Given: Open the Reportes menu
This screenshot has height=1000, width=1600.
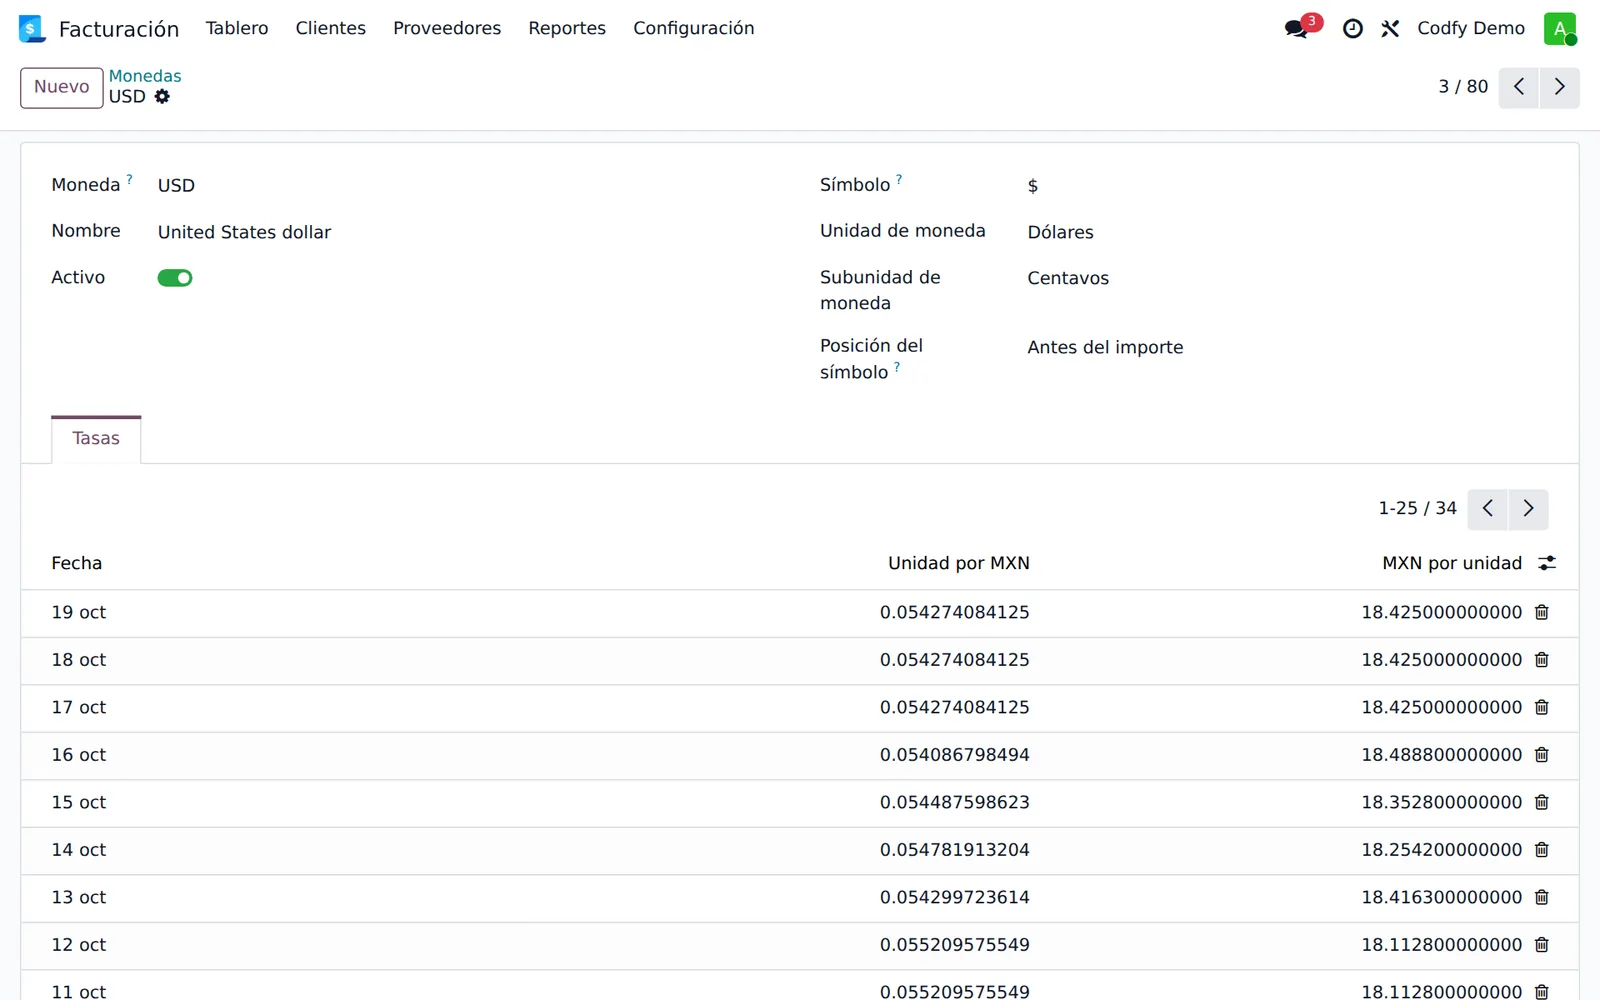Looking at the screenshot, I should click(x=567, y=28).
